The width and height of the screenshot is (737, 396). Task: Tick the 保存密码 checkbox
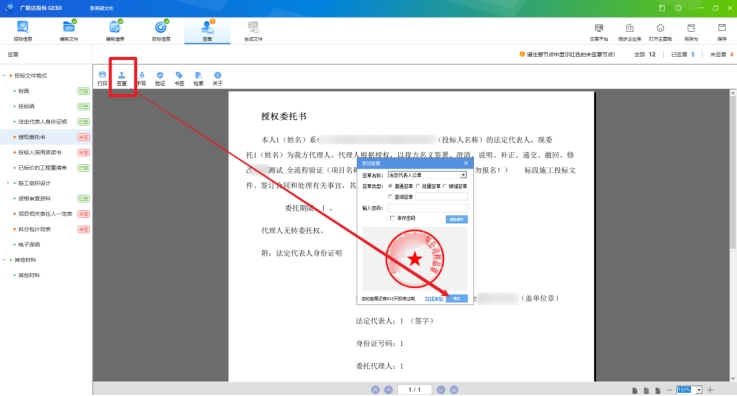[392, 218]
